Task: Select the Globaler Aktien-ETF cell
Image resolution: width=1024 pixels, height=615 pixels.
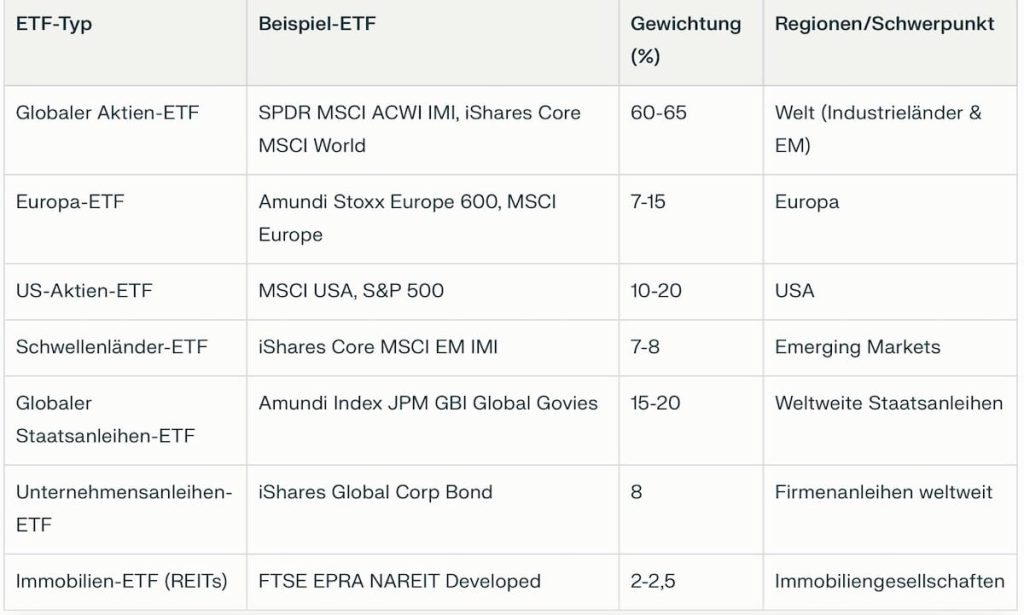Action: (x=107, y=113)
